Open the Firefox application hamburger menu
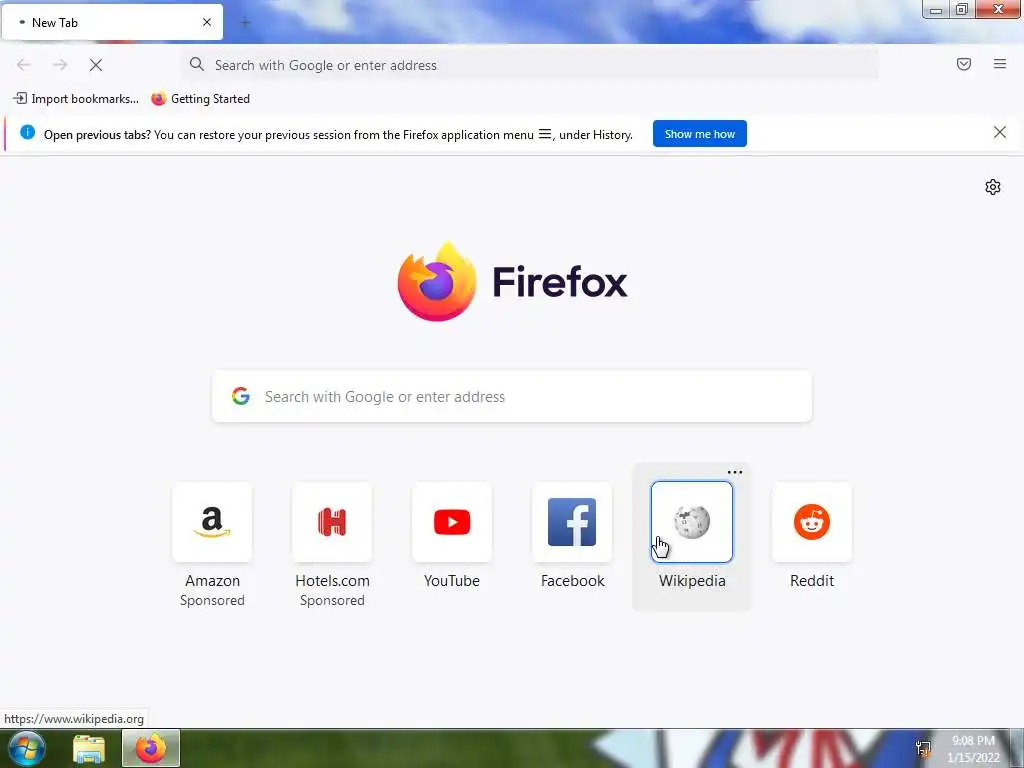This screenshot has width=1024, height=768. point(1000,64)
